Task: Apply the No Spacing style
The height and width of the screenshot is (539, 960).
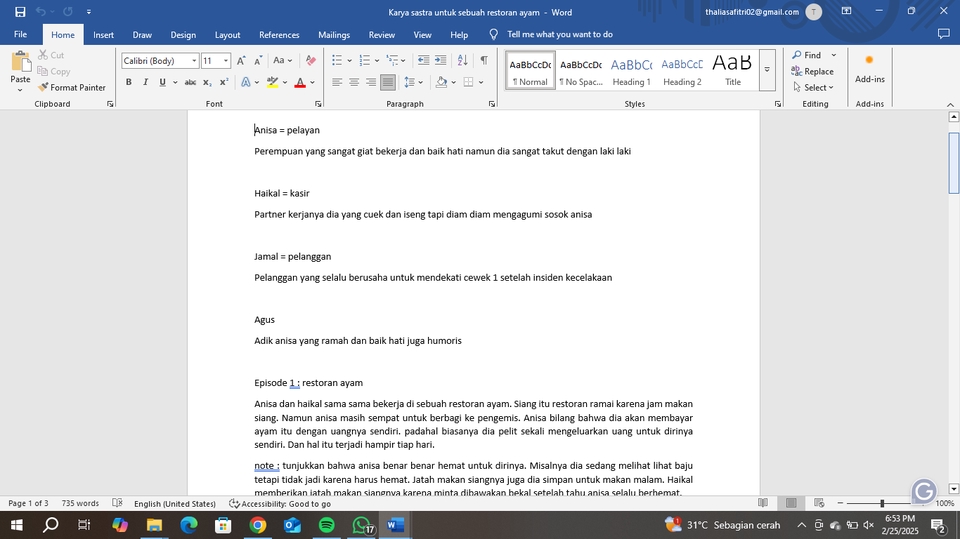Action: pyautogui.click(x=580, y=70)
